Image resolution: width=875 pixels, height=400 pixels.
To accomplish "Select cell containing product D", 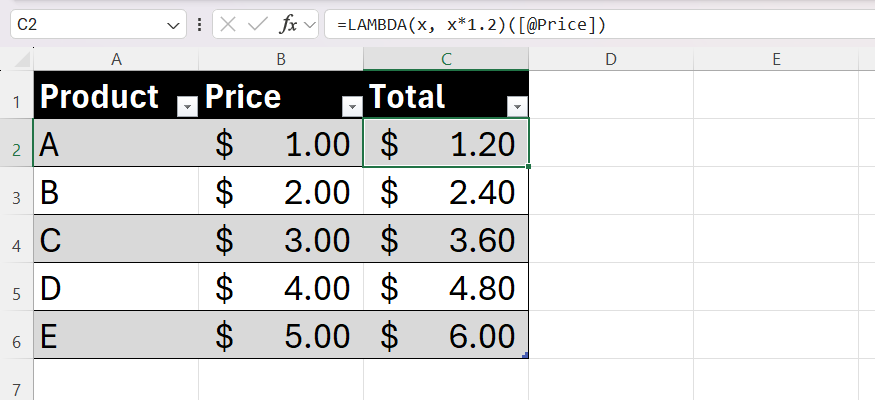I will (116, 287).
